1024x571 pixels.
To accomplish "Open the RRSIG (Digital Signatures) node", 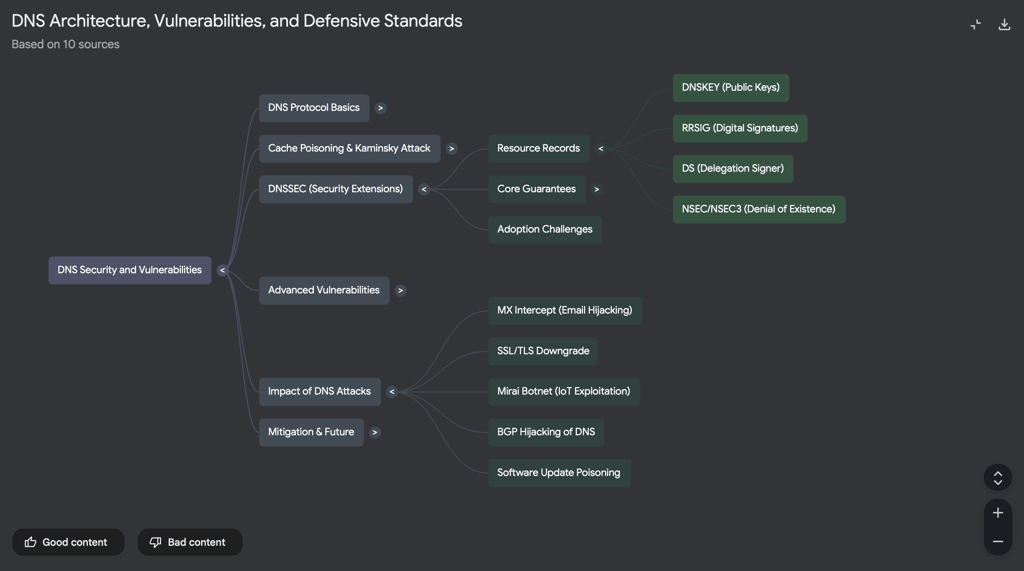I will click(740, 128).
